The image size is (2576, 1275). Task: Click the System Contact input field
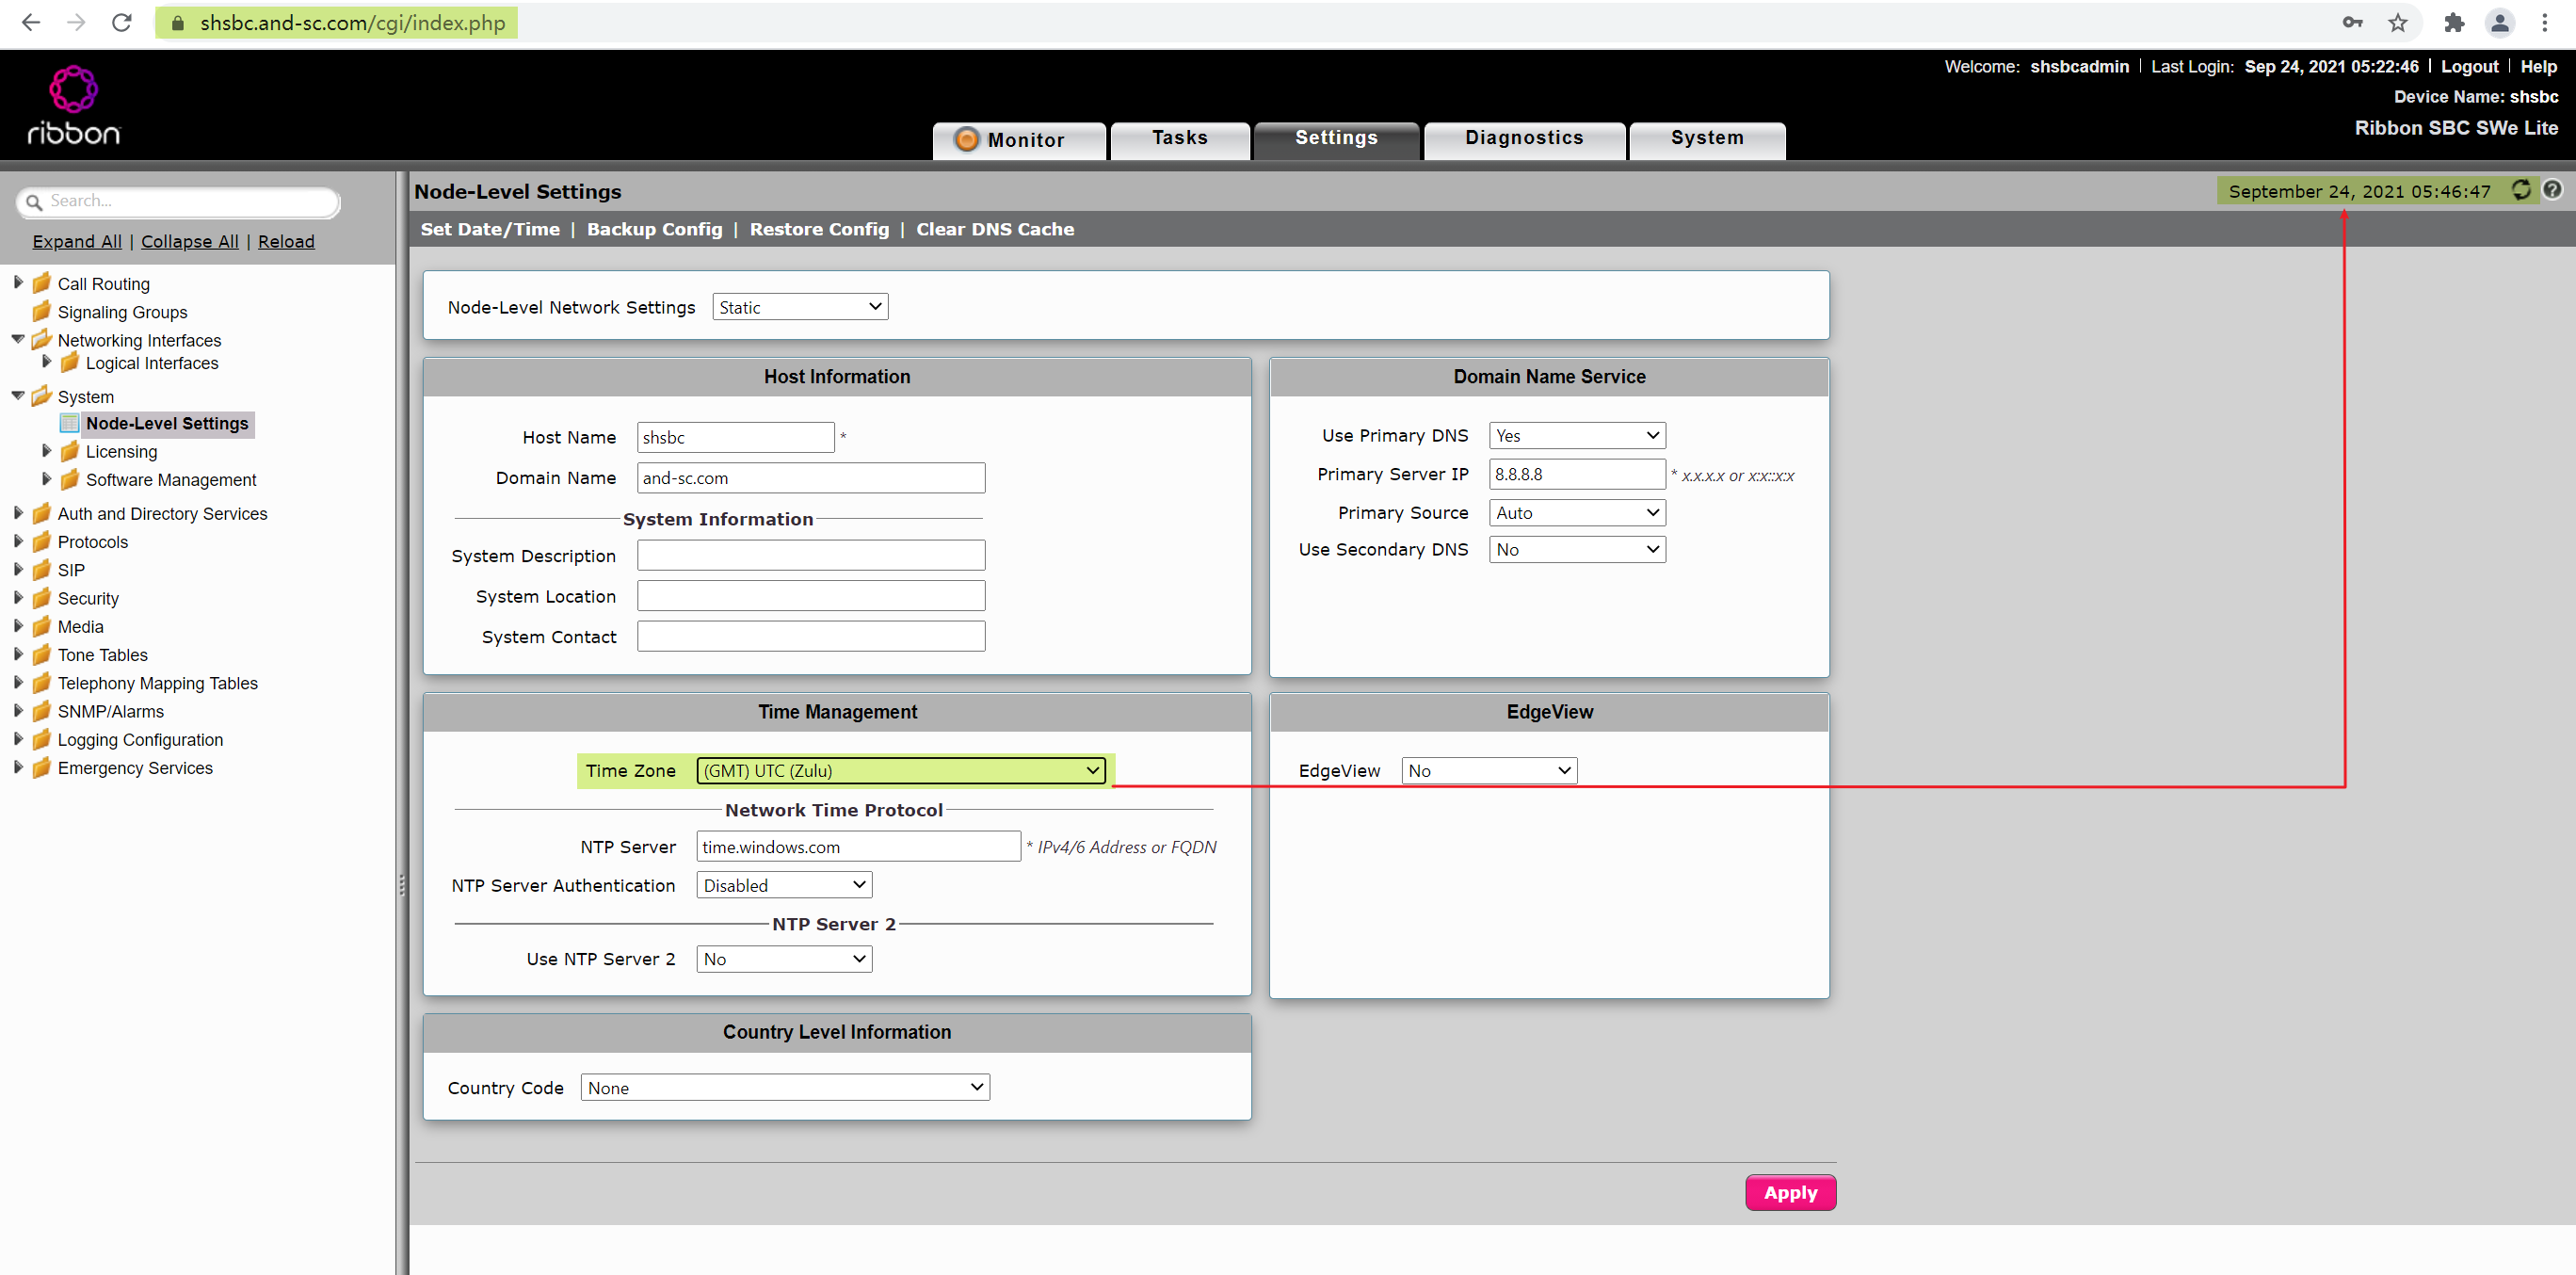811,636
